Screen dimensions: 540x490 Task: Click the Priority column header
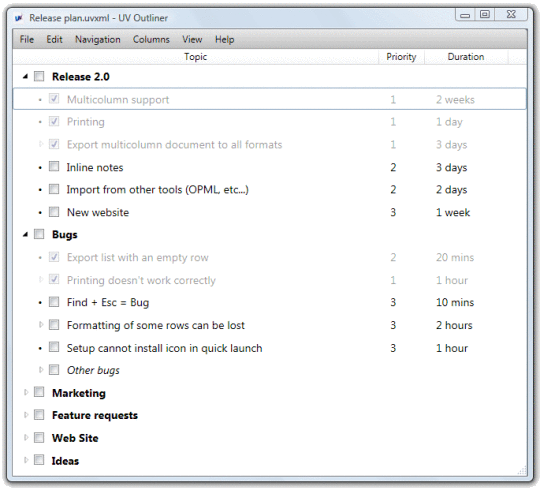click(401, 57)
